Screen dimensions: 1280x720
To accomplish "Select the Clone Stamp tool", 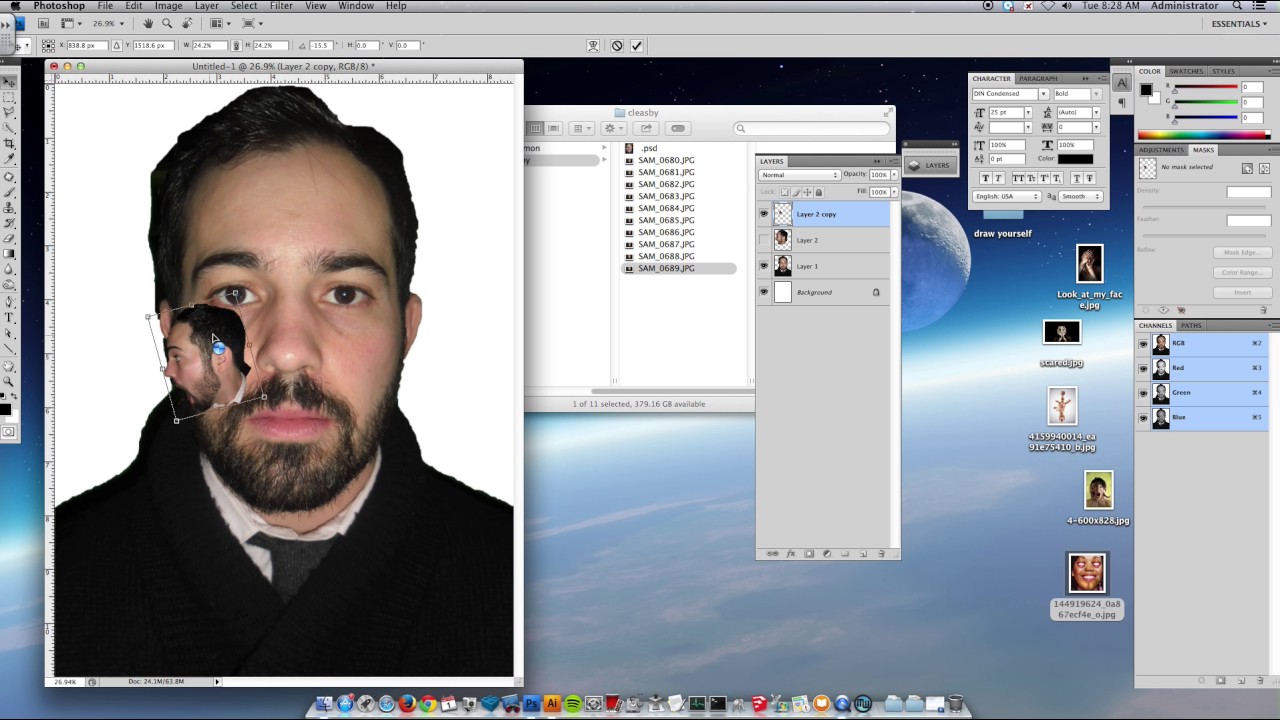I will coord(9,207).
